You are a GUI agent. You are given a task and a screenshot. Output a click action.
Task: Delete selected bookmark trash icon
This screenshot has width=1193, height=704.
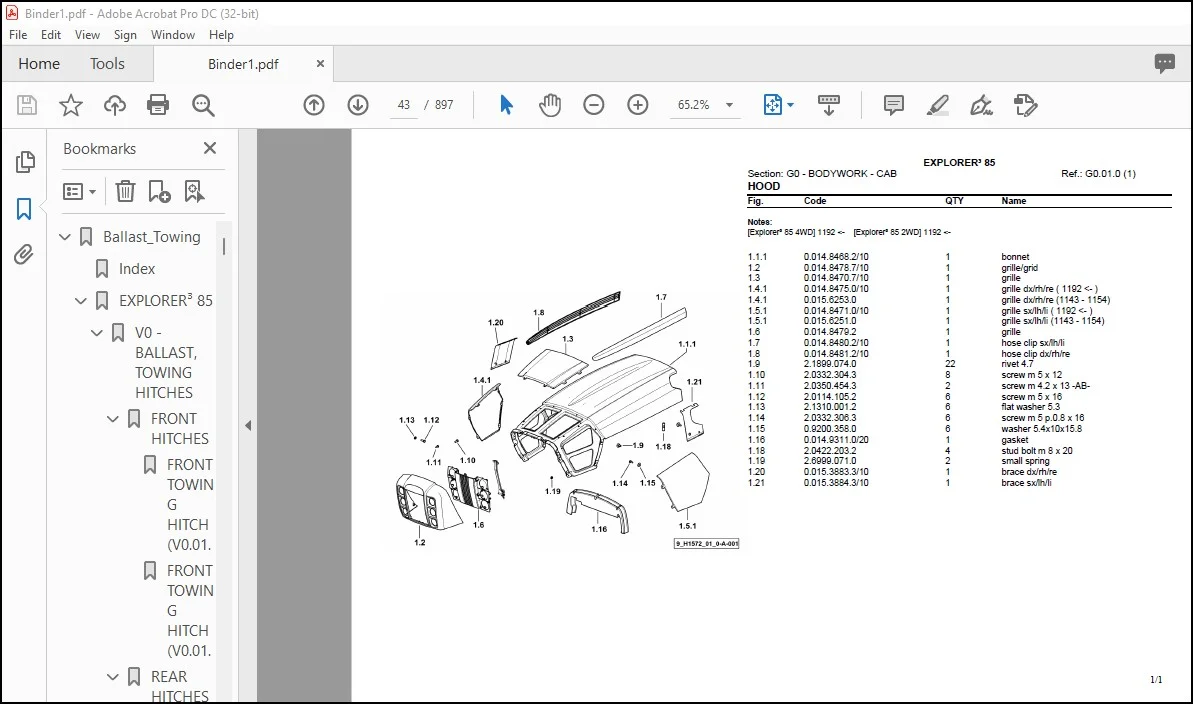tap(125, 191)
